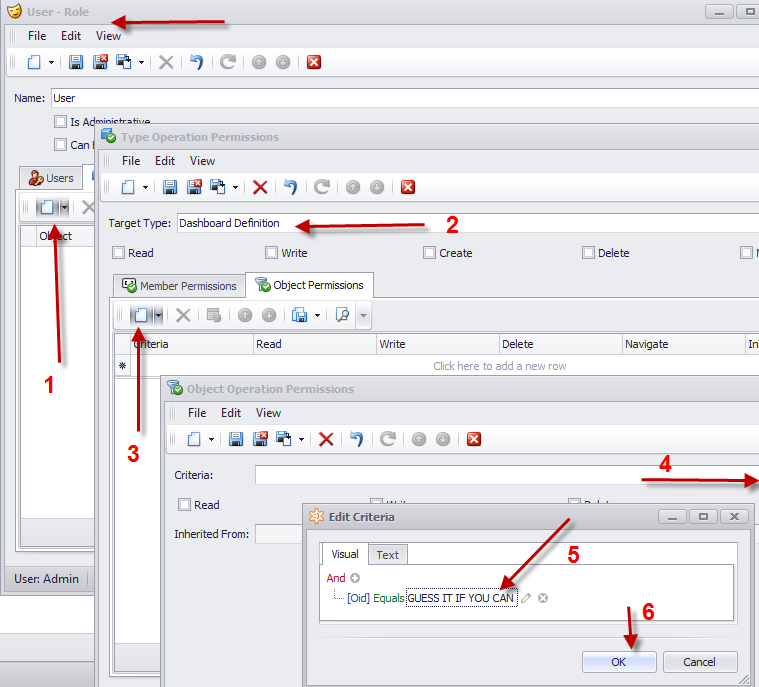Screen dimensions: 759x687
Task: Click Name field containing User
Action: 405,98
